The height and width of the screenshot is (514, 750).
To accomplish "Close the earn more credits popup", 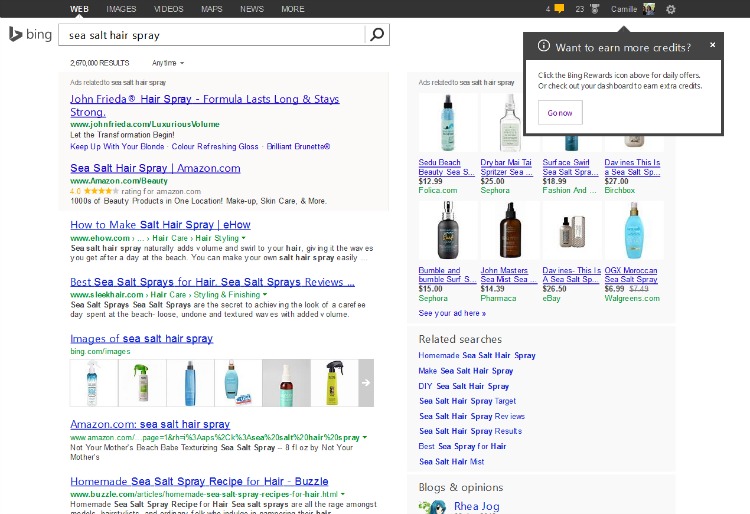I will [x=712, y=45].
